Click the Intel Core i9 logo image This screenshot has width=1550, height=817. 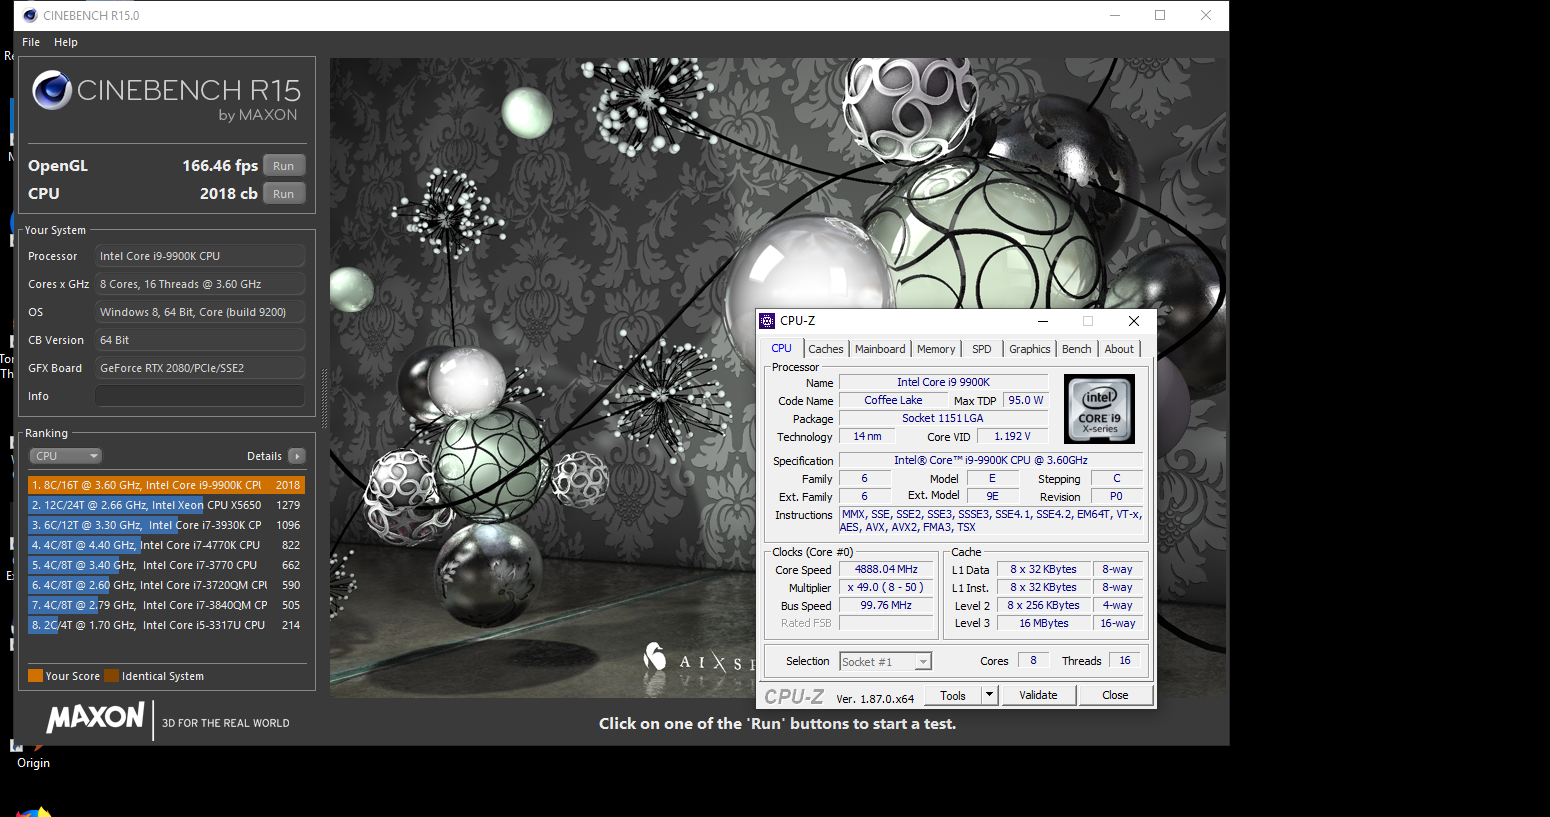(1099, 408)
